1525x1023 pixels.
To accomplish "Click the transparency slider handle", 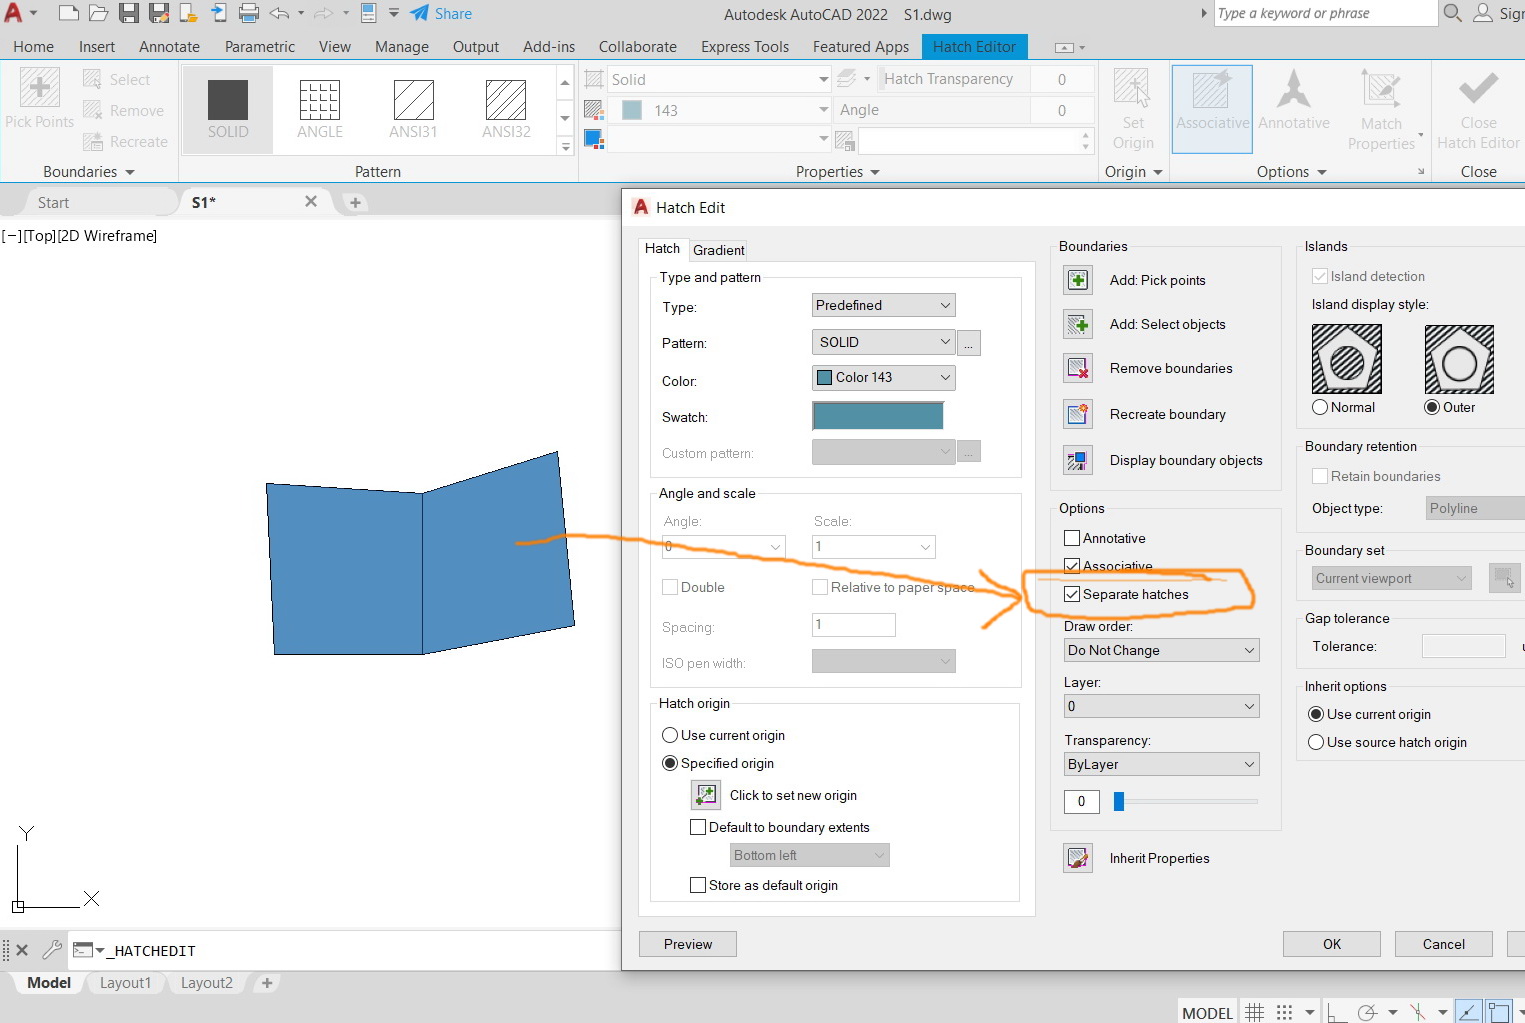I will click(x=1119, y=801).
